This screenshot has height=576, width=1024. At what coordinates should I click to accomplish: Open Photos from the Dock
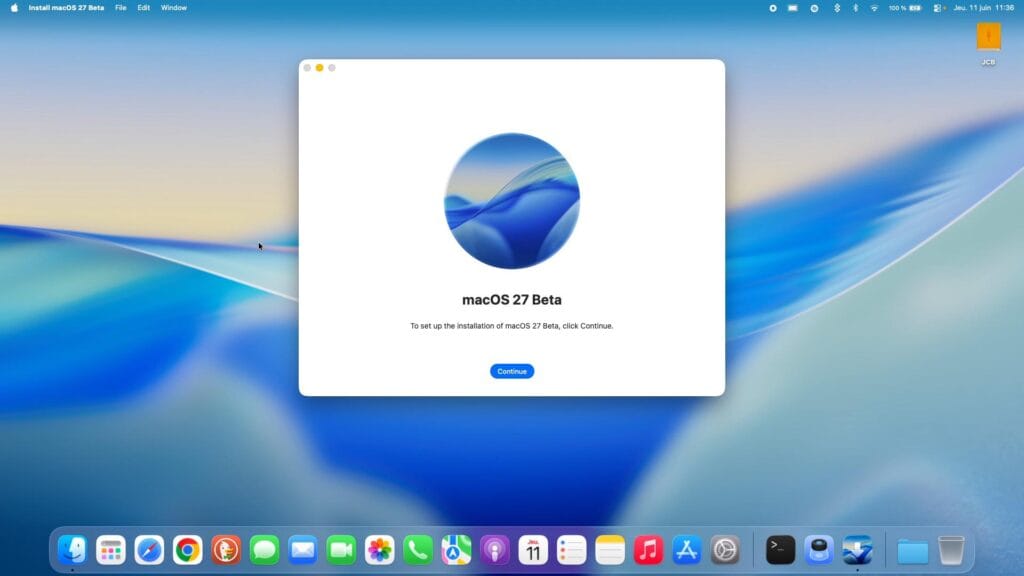click(379, 550)
